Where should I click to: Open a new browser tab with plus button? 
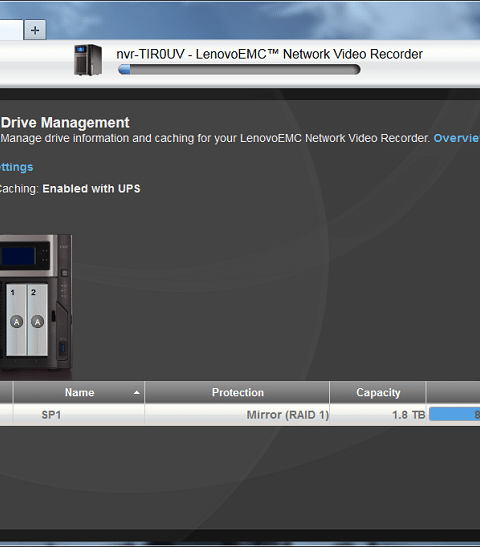coord(35,30)
